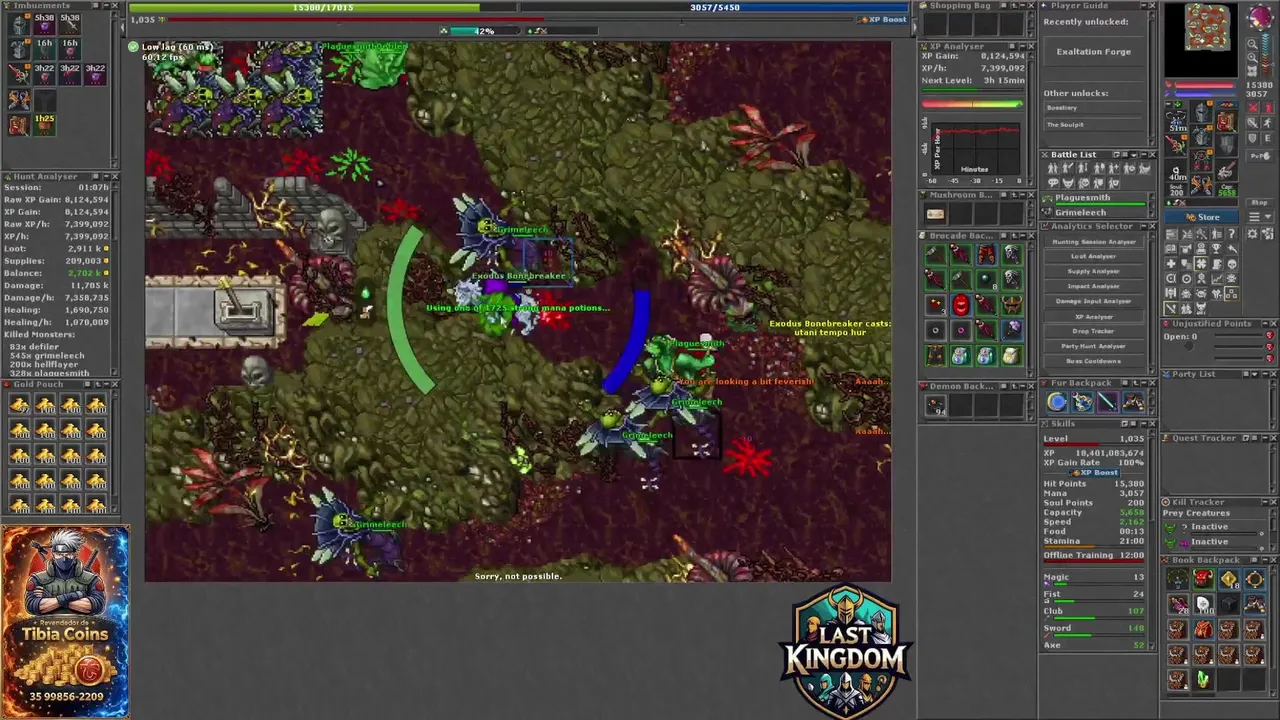Click the minimap compass rose
The height and width of the screenshot is (720, 1280).
[1260, 16]
